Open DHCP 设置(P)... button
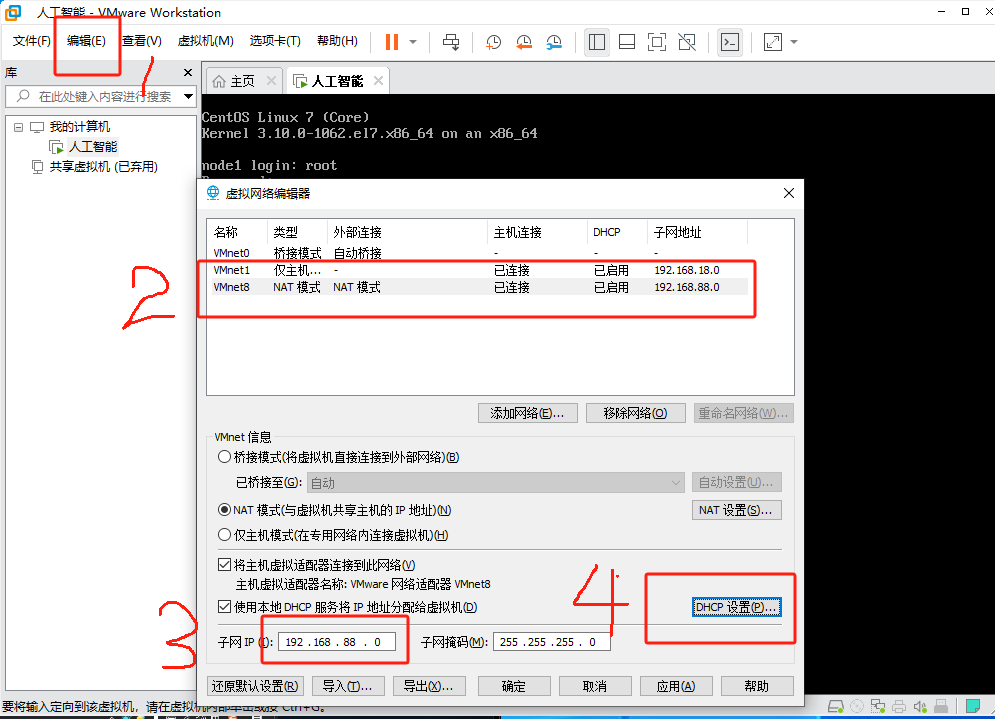This screenshot has height=719, width=995. point(736,607)
